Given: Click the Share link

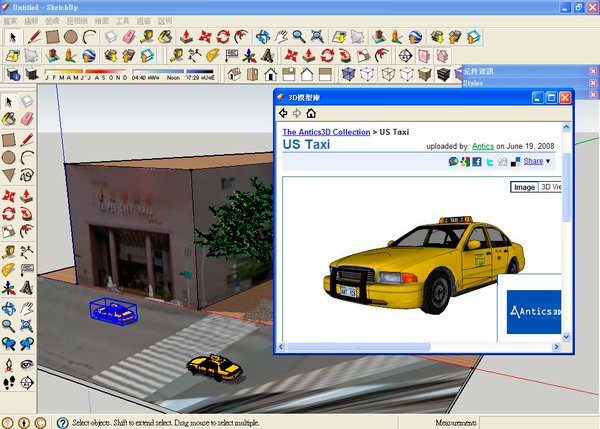Looking at the screenshot, I should [533, 161].
